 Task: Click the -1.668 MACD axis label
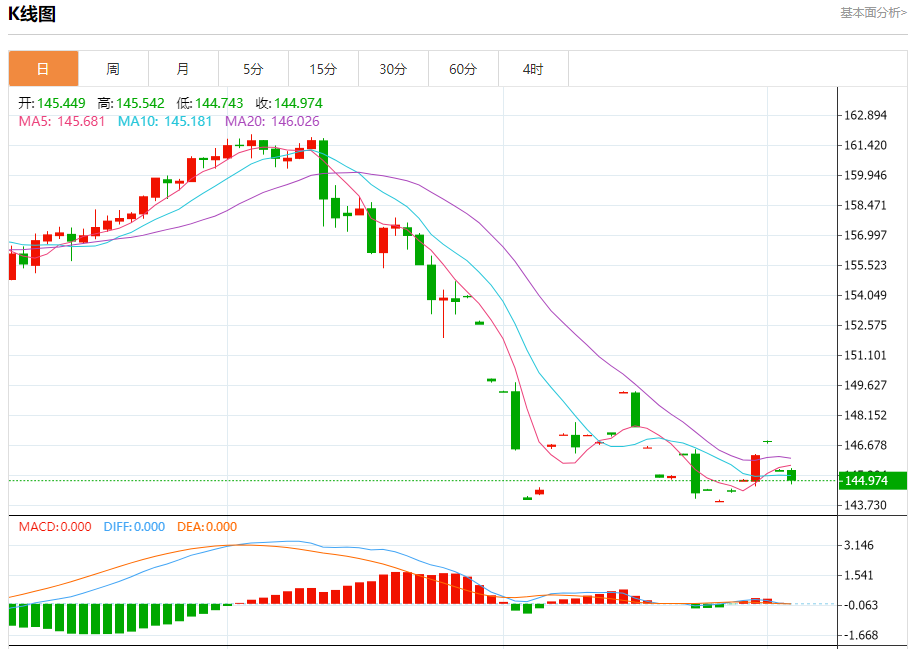(860, 635)
